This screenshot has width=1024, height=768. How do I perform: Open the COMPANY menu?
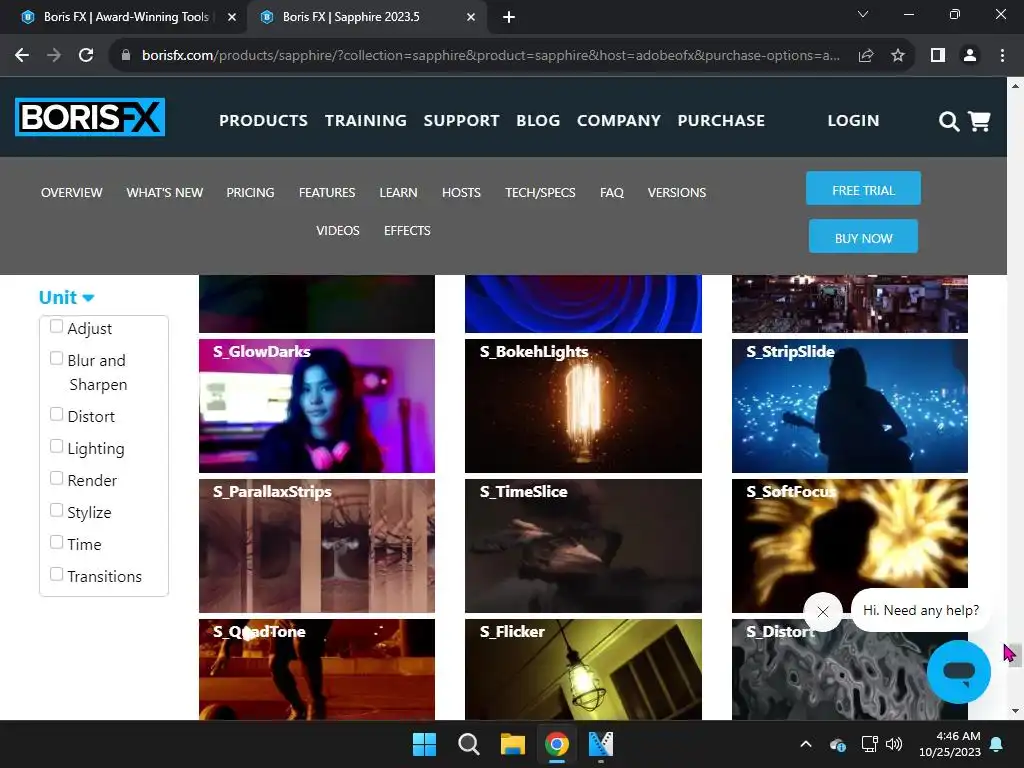(x=618, y=121)
